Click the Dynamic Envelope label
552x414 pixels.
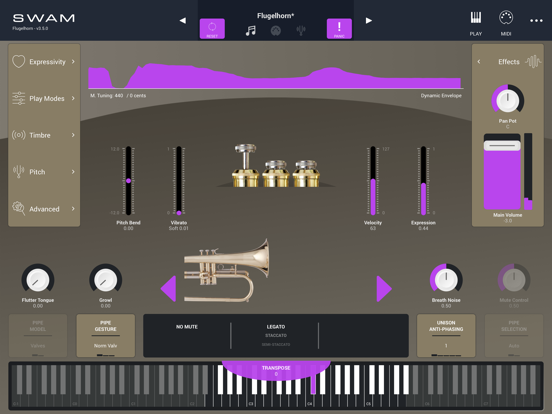click(x=441, y=95)
